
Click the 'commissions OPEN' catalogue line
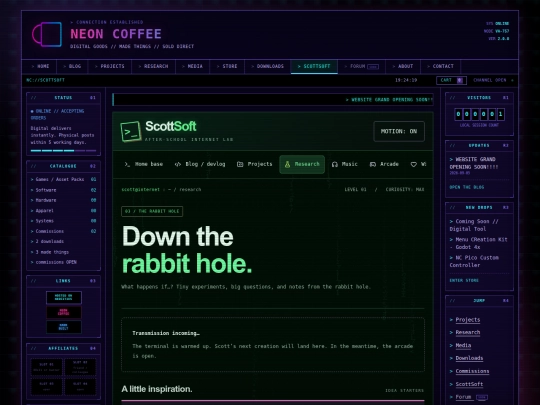[x=54, y=262]
